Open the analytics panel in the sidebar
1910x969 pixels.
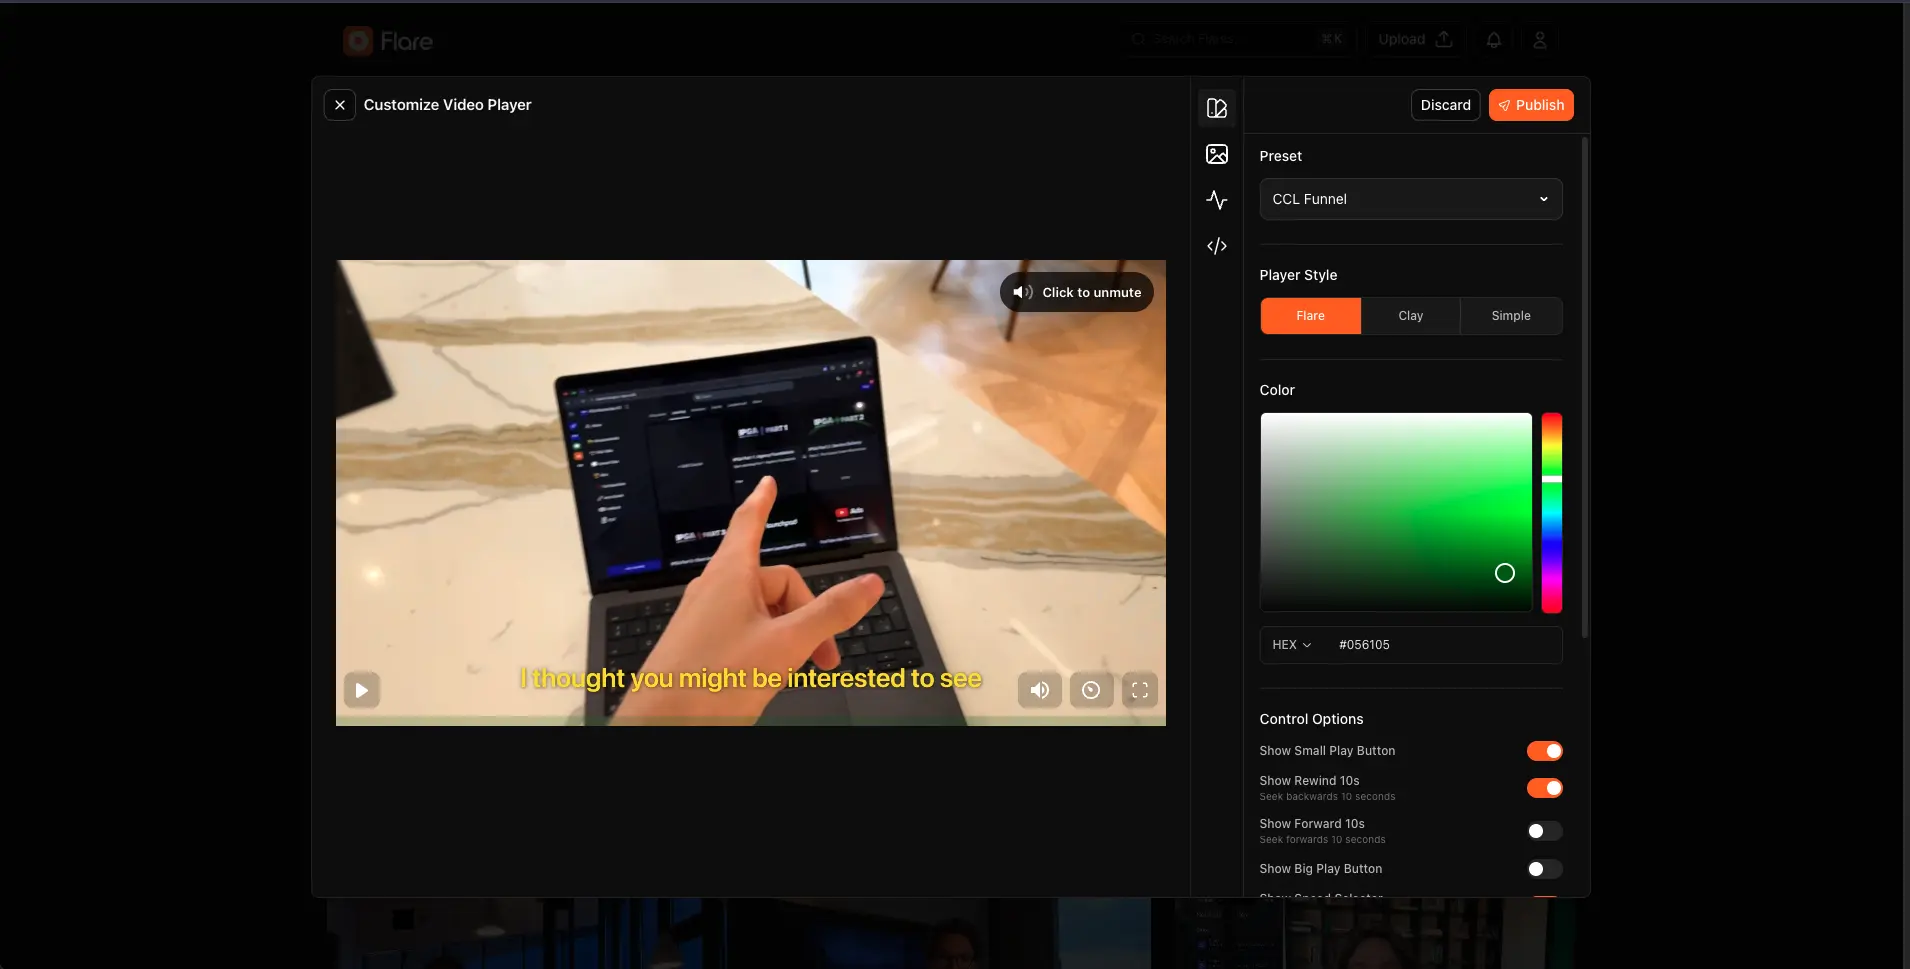click(x=1217, y=200)
